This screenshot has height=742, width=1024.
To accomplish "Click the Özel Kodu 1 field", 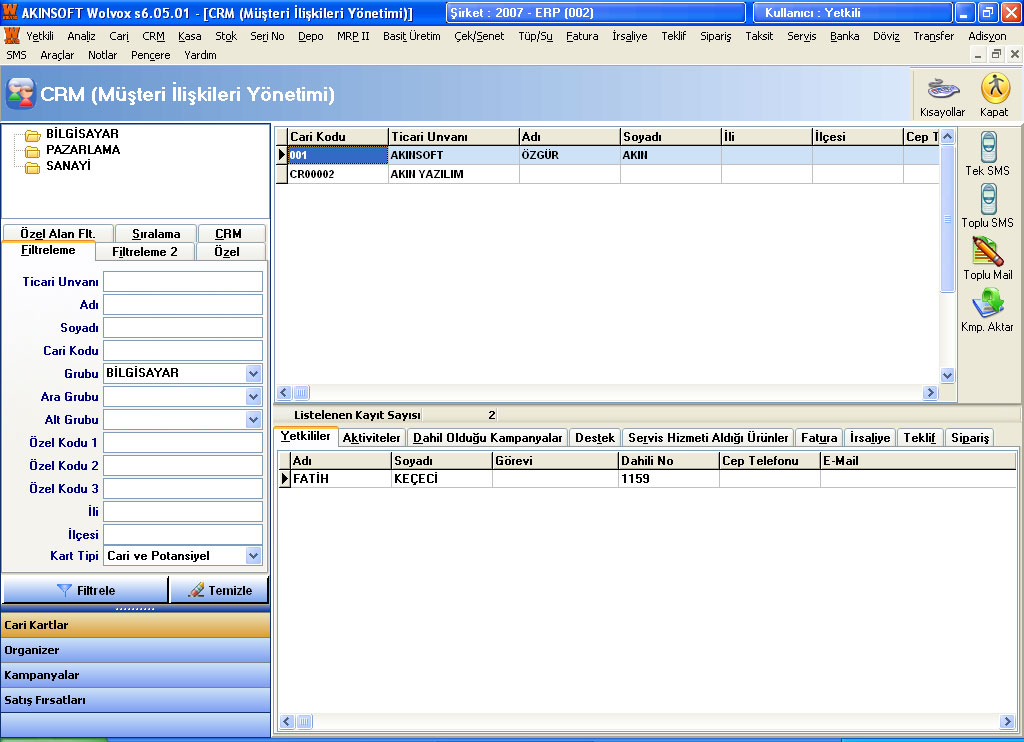I will (x=183, y=442).
